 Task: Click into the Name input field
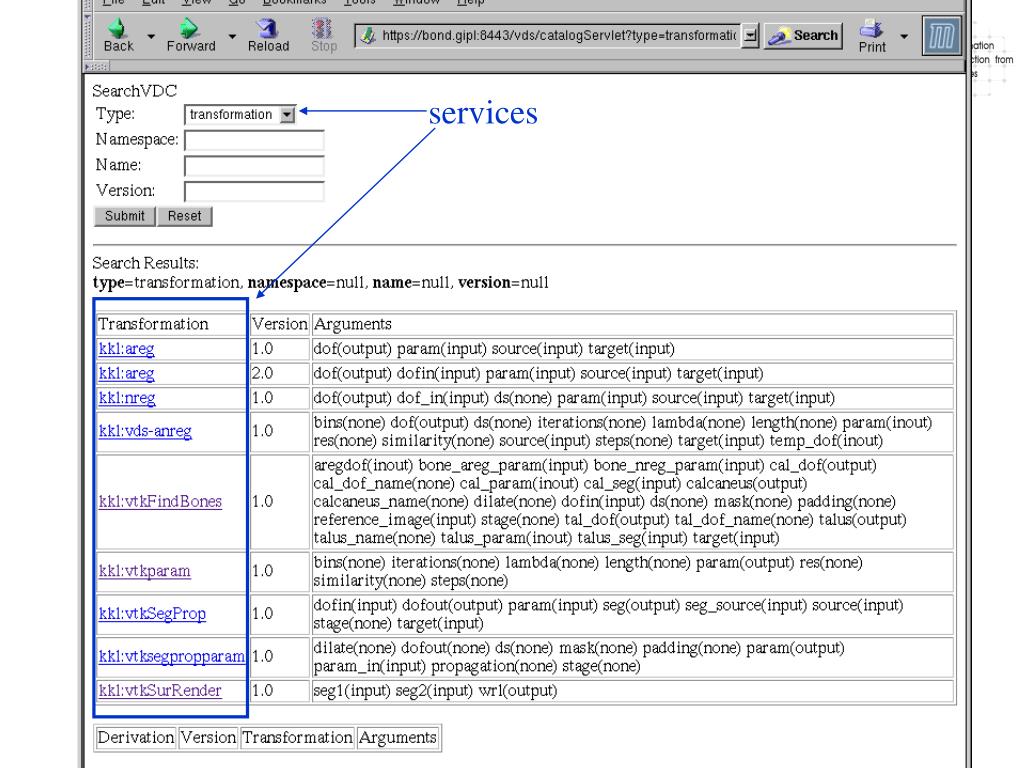254,166
